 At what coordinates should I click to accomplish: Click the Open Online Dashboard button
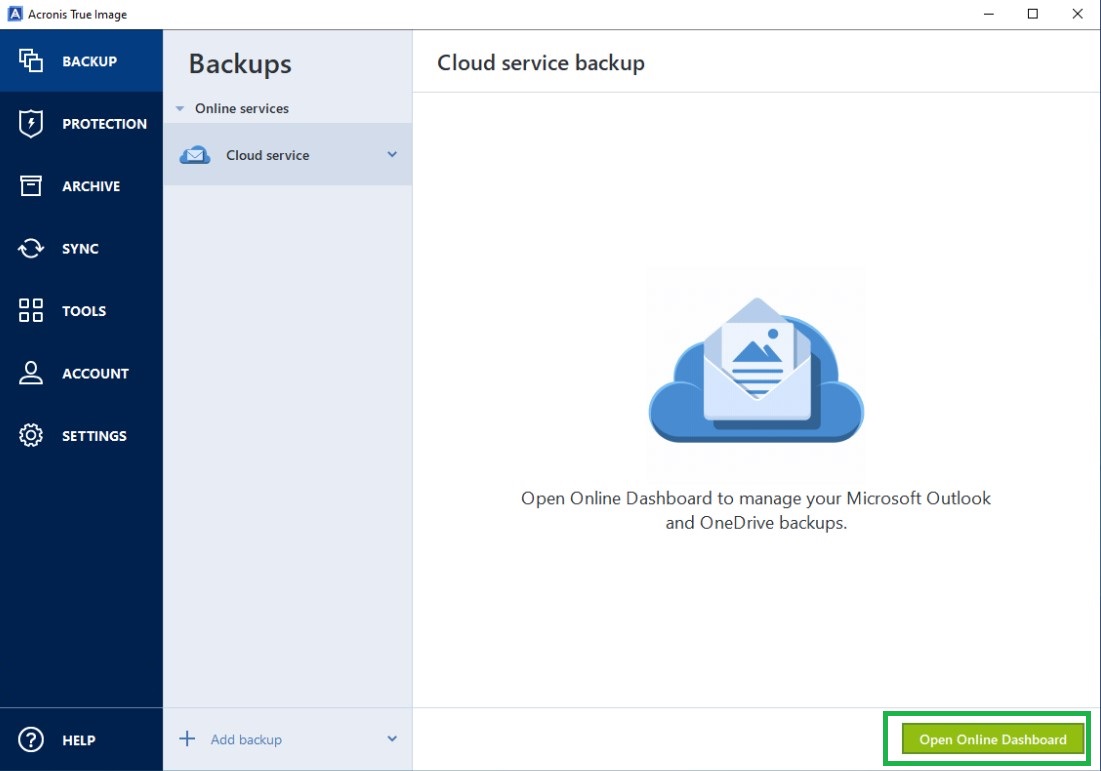pyautogui.click(x=989, y=739)
